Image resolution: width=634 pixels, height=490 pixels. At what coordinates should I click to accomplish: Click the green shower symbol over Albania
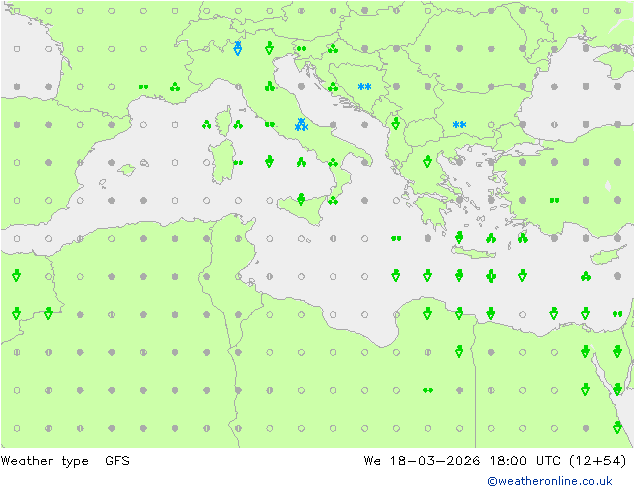click(396, 123)
